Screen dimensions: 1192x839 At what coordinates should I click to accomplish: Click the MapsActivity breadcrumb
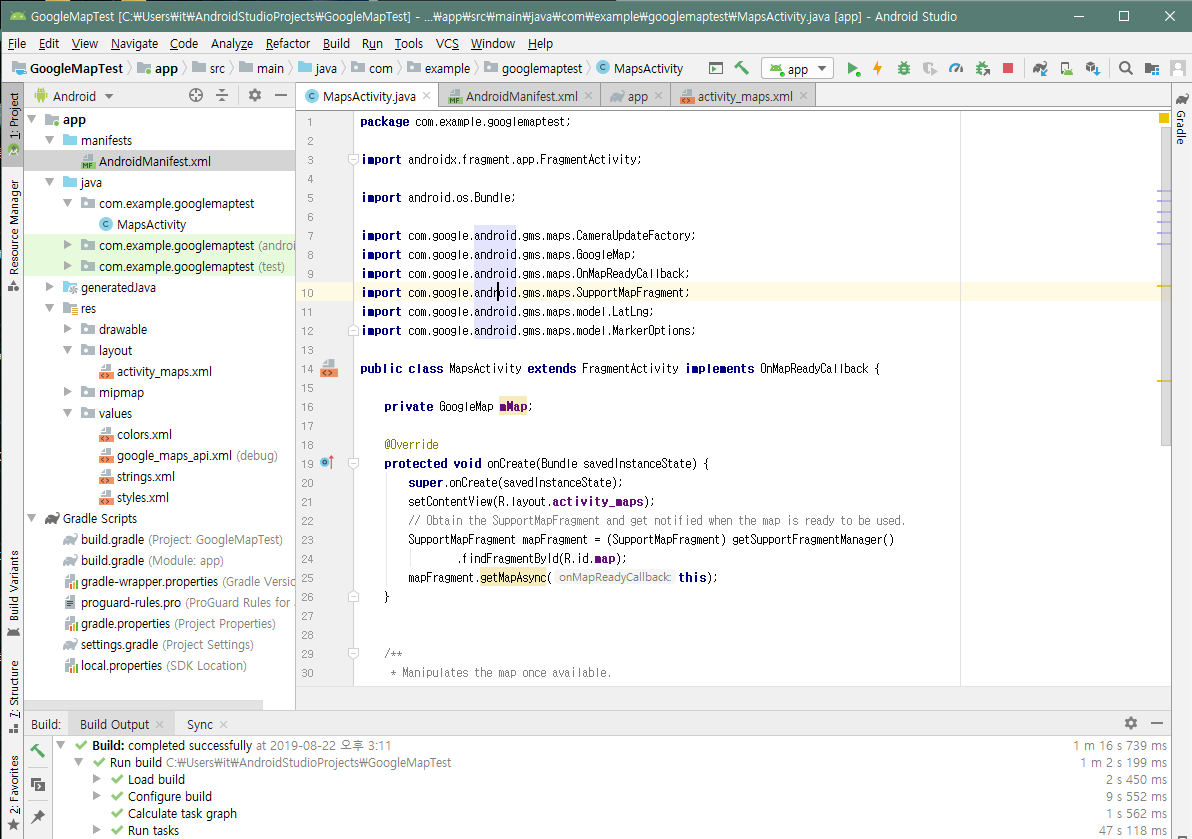(x=640, y=68)
